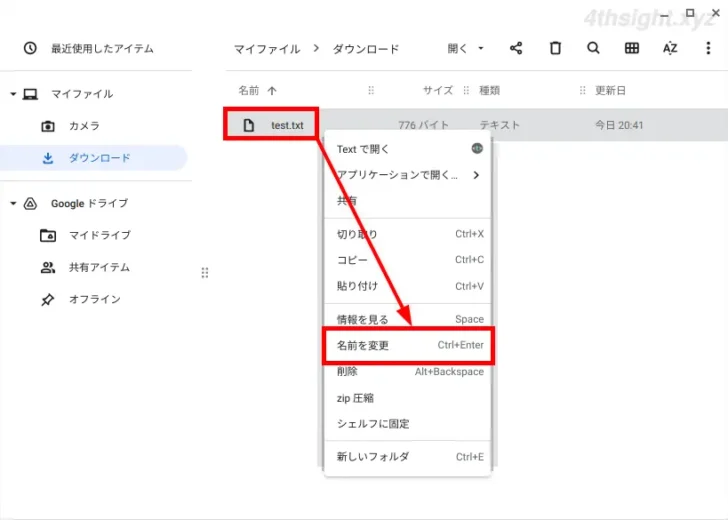Click column grip after 名前 header
This screenshot has height=520, width=728.
[371, 91]
